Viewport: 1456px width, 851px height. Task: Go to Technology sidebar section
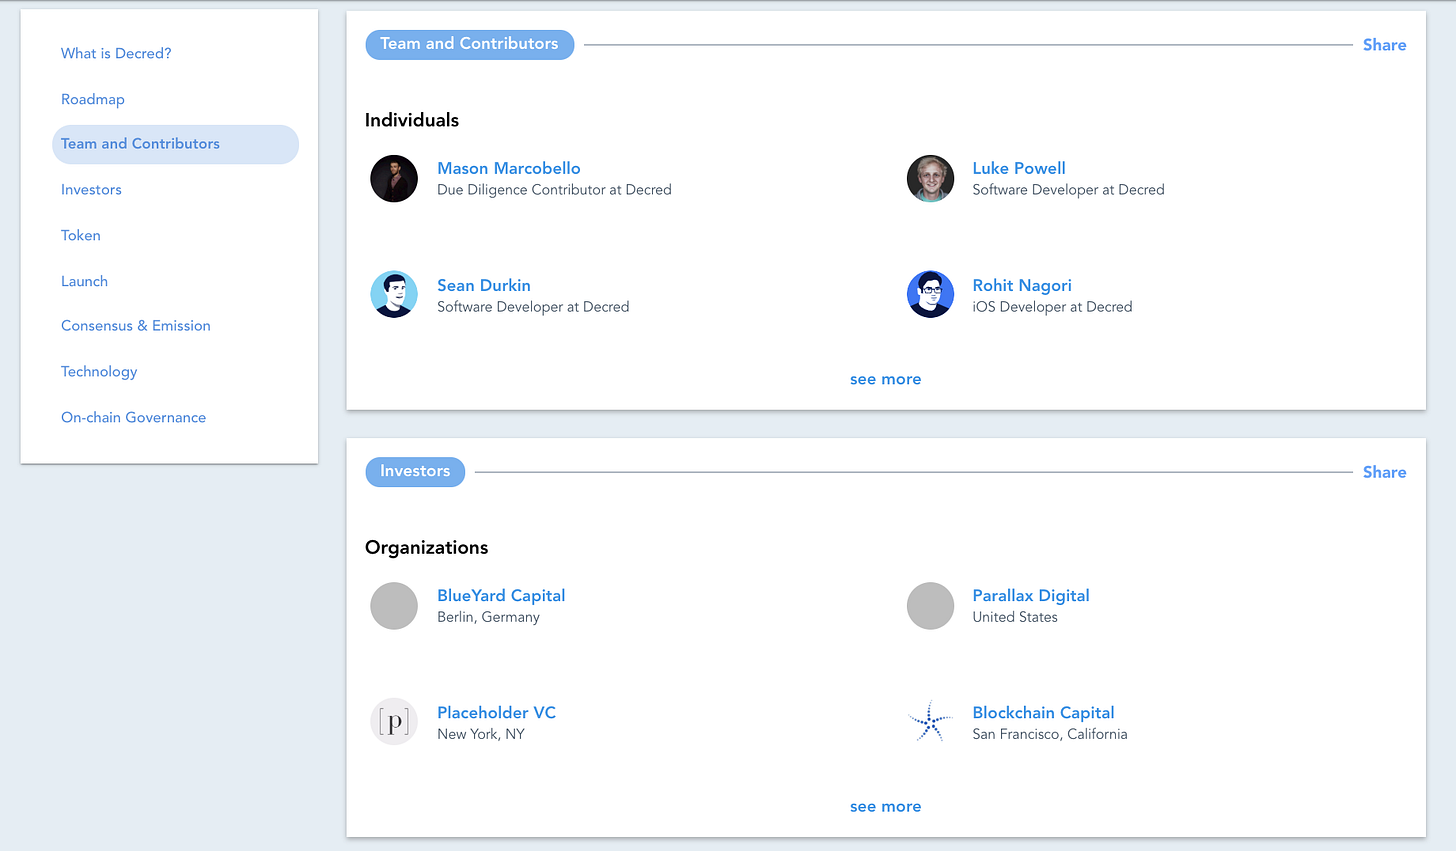click(99, 371)
